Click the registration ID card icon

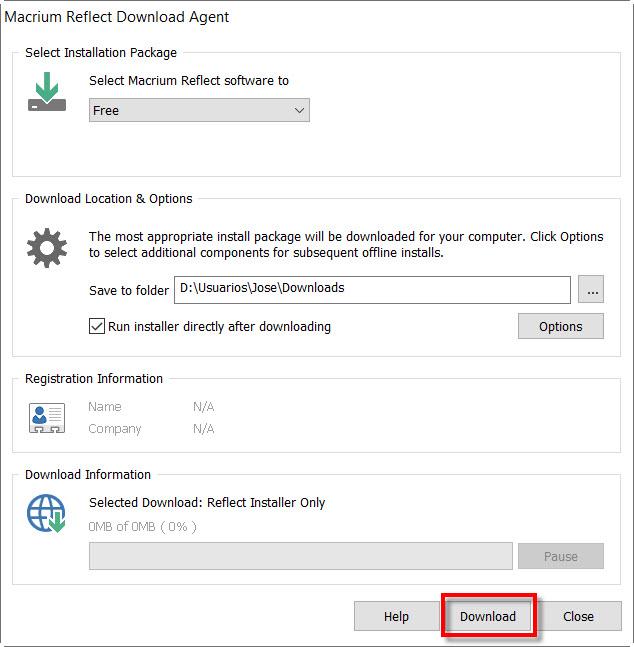tap(47, 418)
